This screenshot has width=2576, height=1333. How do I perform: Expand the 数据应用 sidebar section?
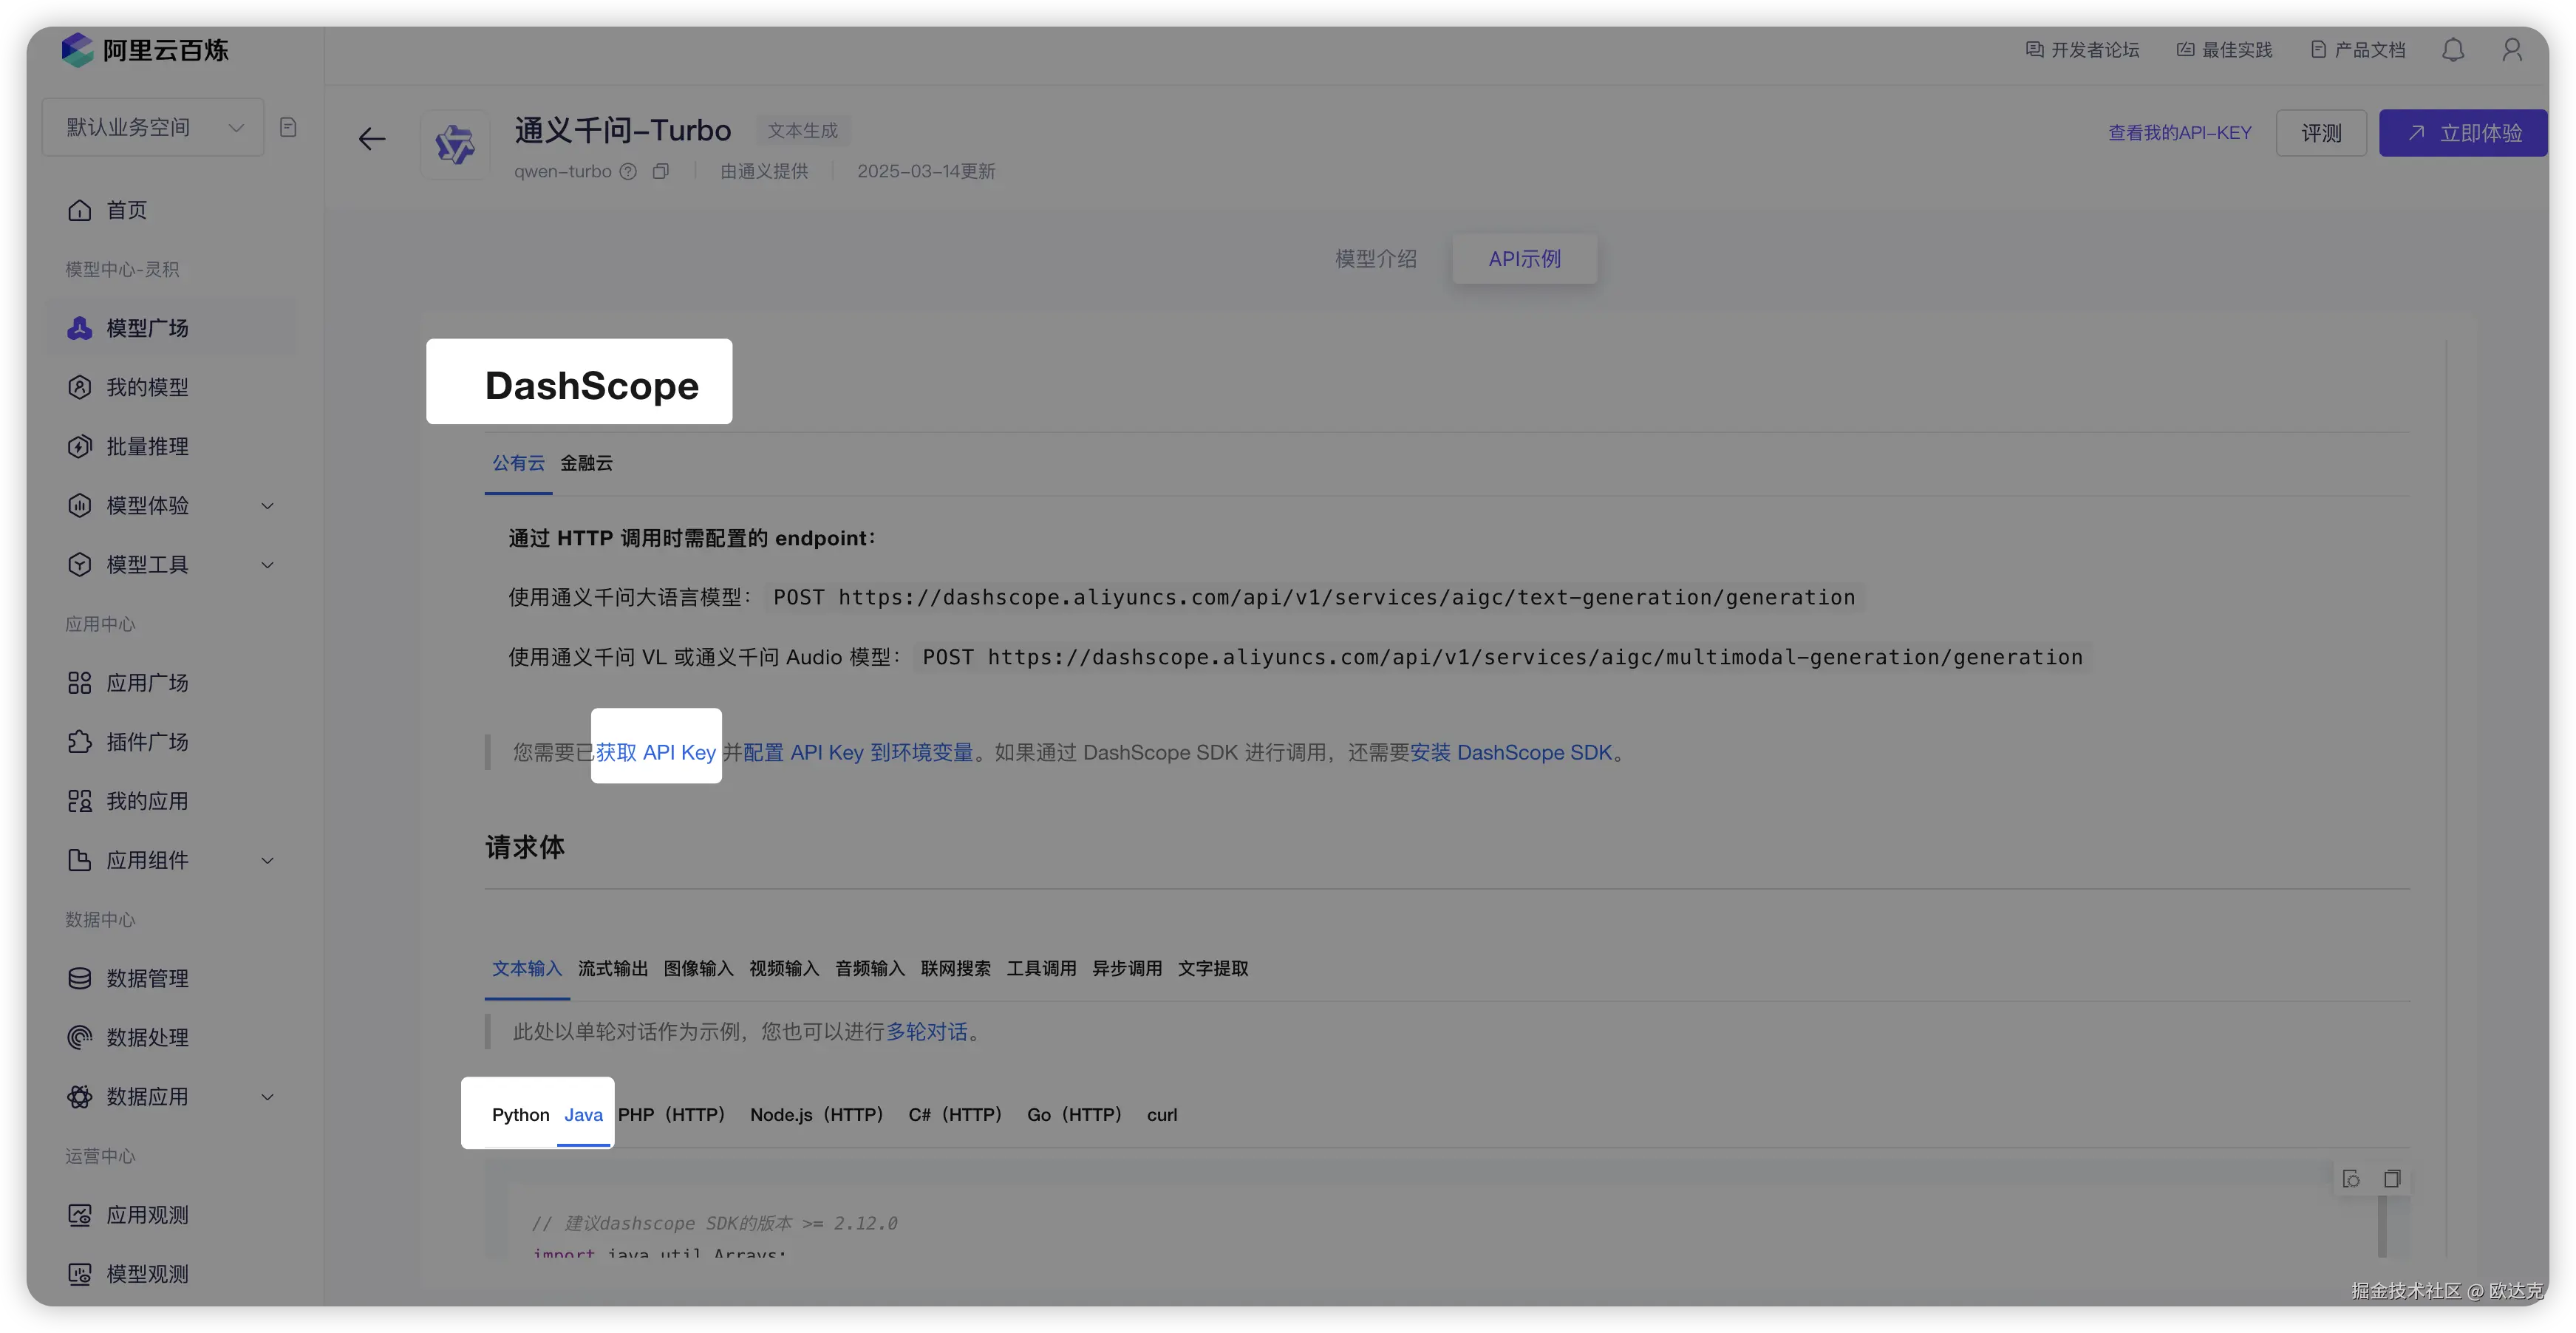[x=267, y=1097]
